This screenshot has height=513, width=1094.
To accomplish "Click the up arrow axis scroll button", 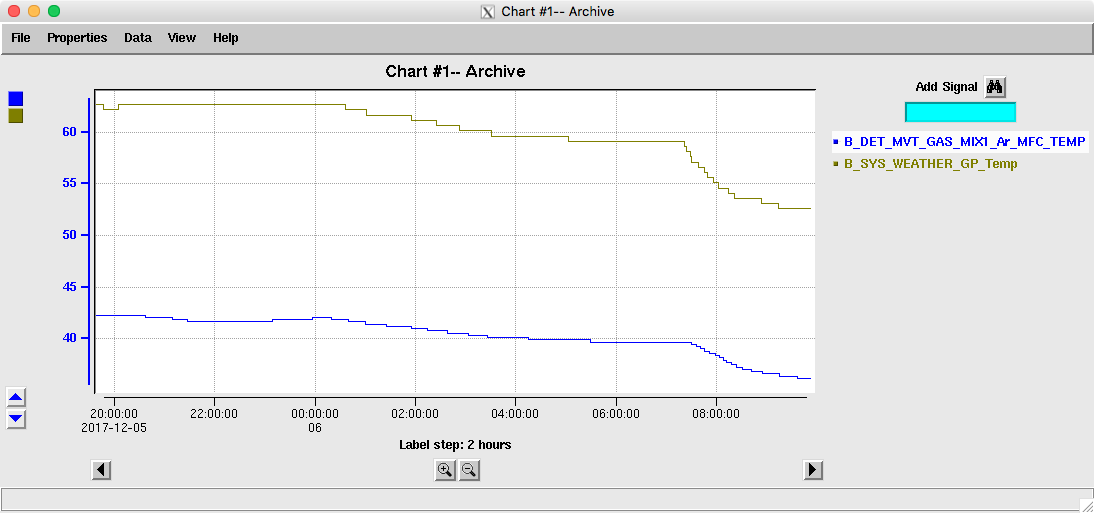I will [x=16, y=398].
